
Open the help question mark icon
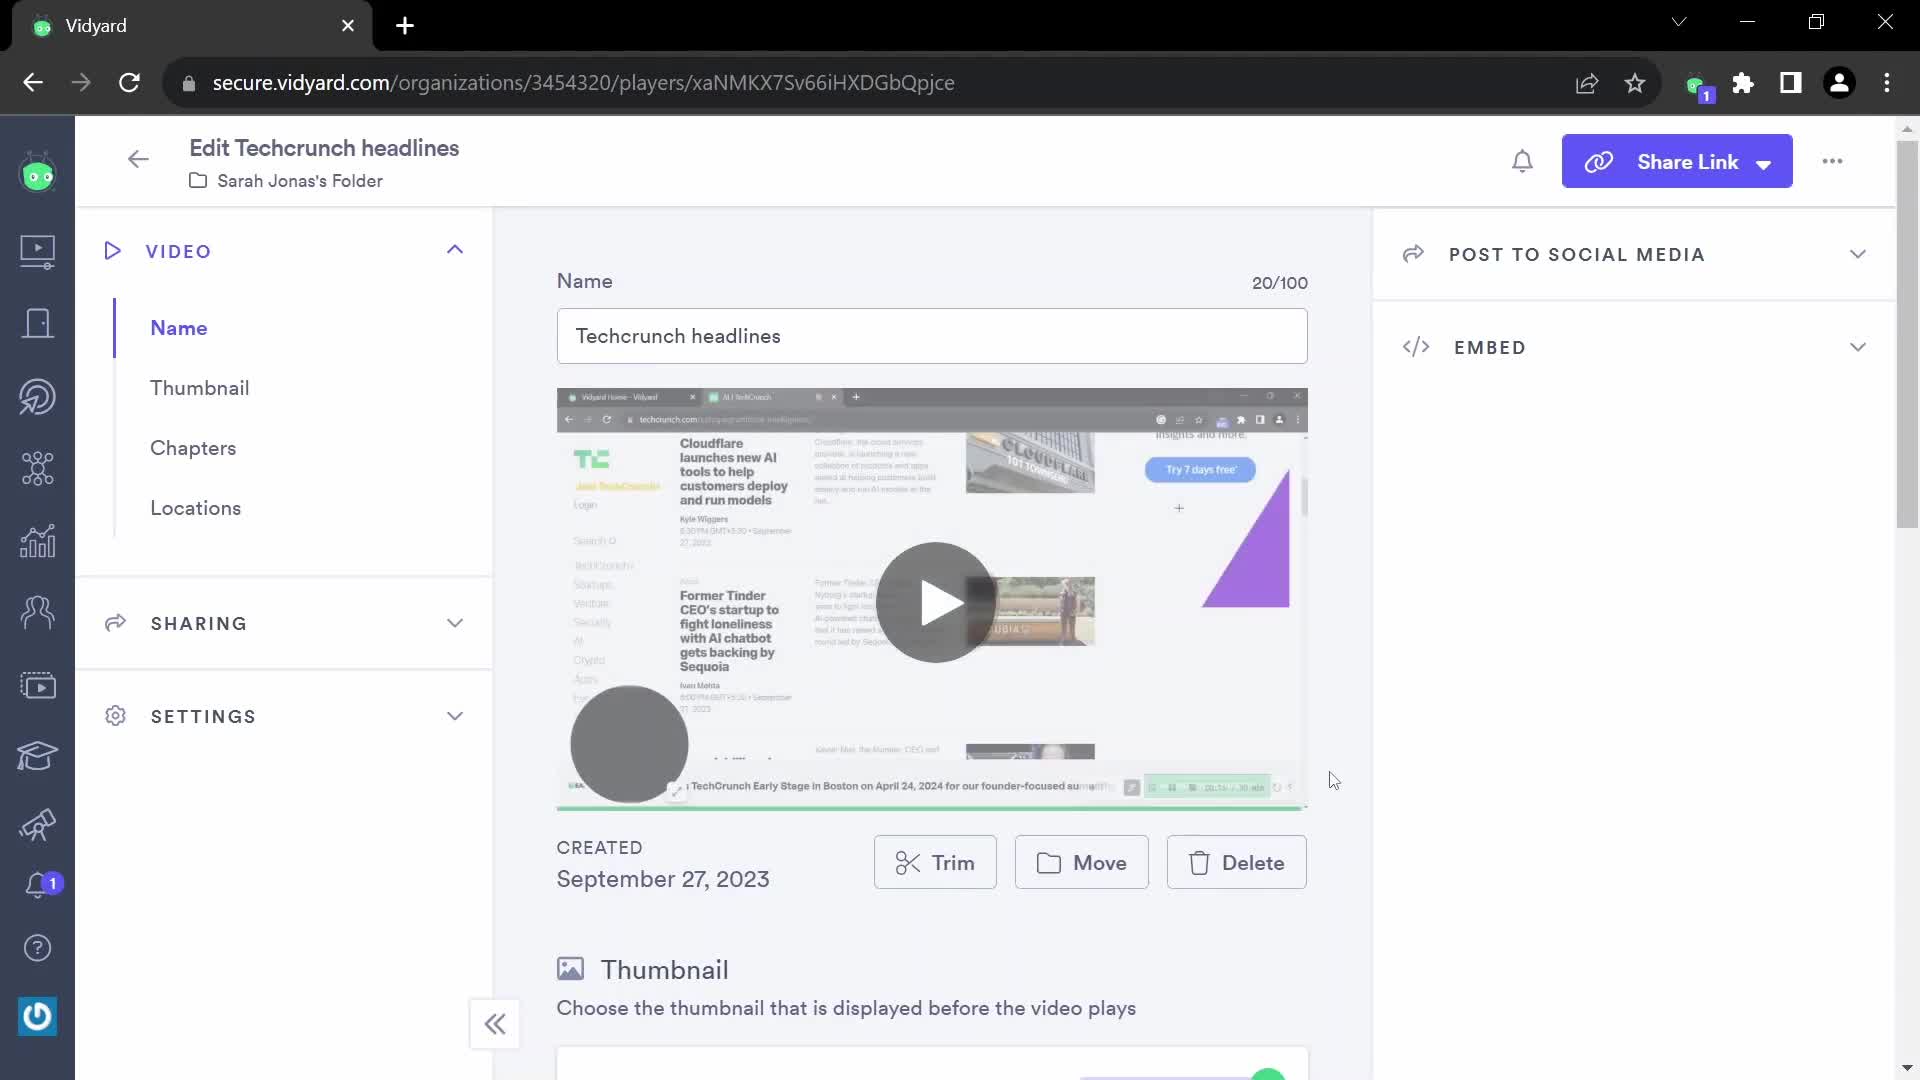(x=38, y=948)
